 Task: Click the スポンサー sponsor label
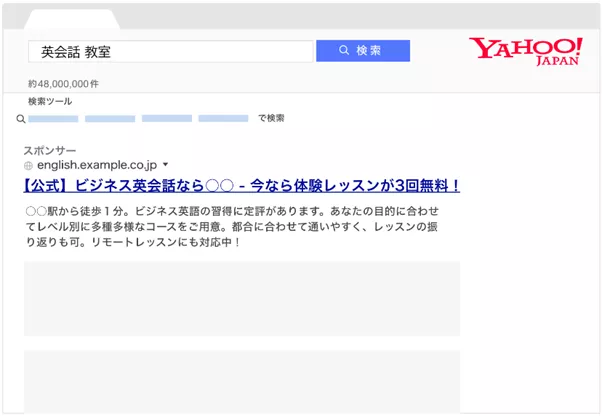pyautogui.click(x=50, y=150)
